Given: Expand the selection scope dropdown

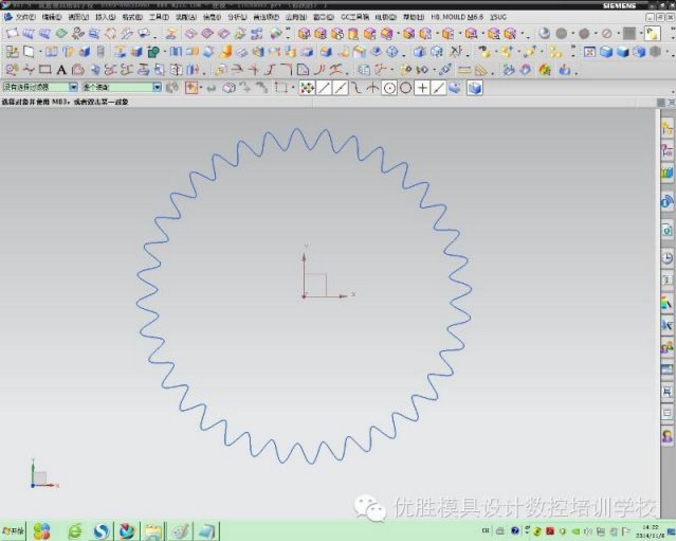Looking at the screenshot, I should click(x=157, y=88).
